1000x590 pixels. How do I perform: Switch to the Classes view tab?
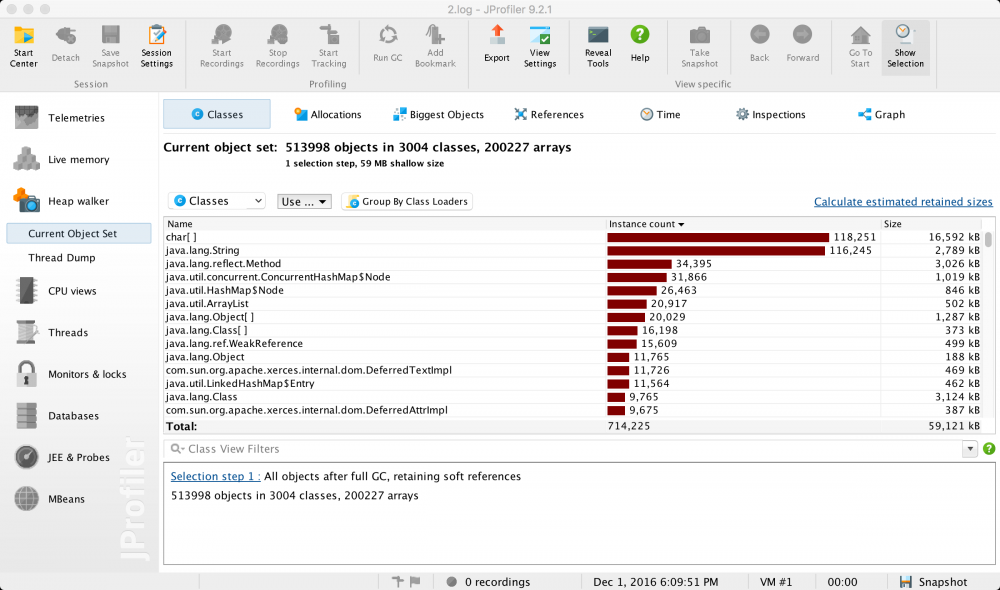217,114
